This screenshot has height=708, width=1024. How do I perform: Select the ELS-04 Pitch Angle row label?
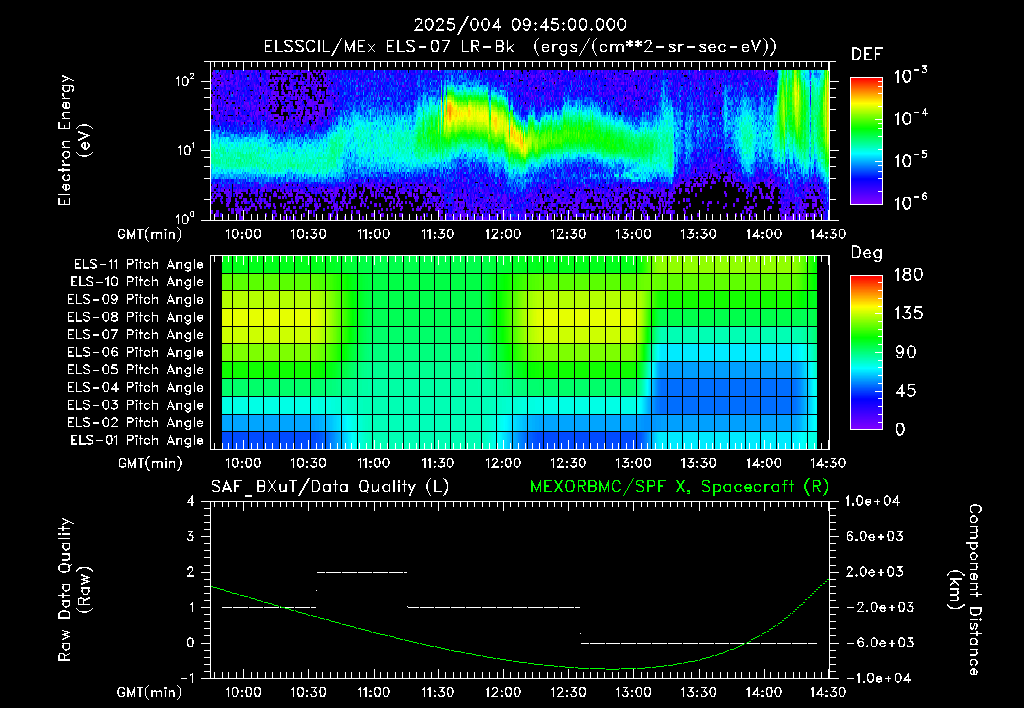pyautogui.click(x=135, y=387)
